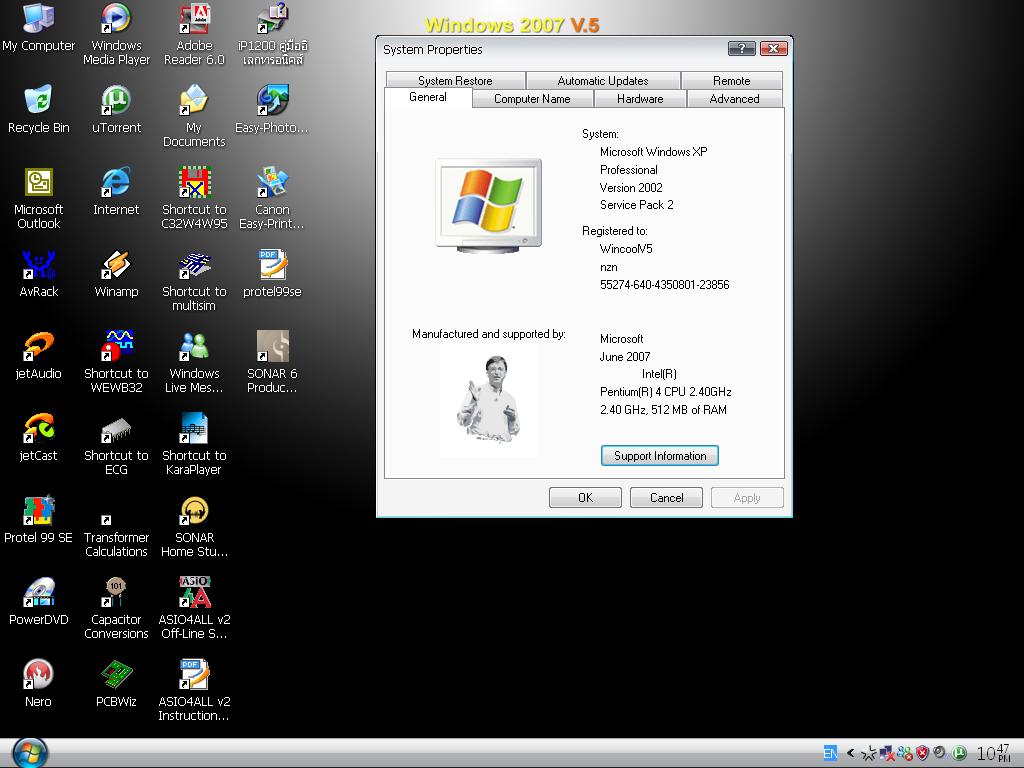
Task: Select the Shortcut to WEWB32 icon
Action: click(116, 362)
